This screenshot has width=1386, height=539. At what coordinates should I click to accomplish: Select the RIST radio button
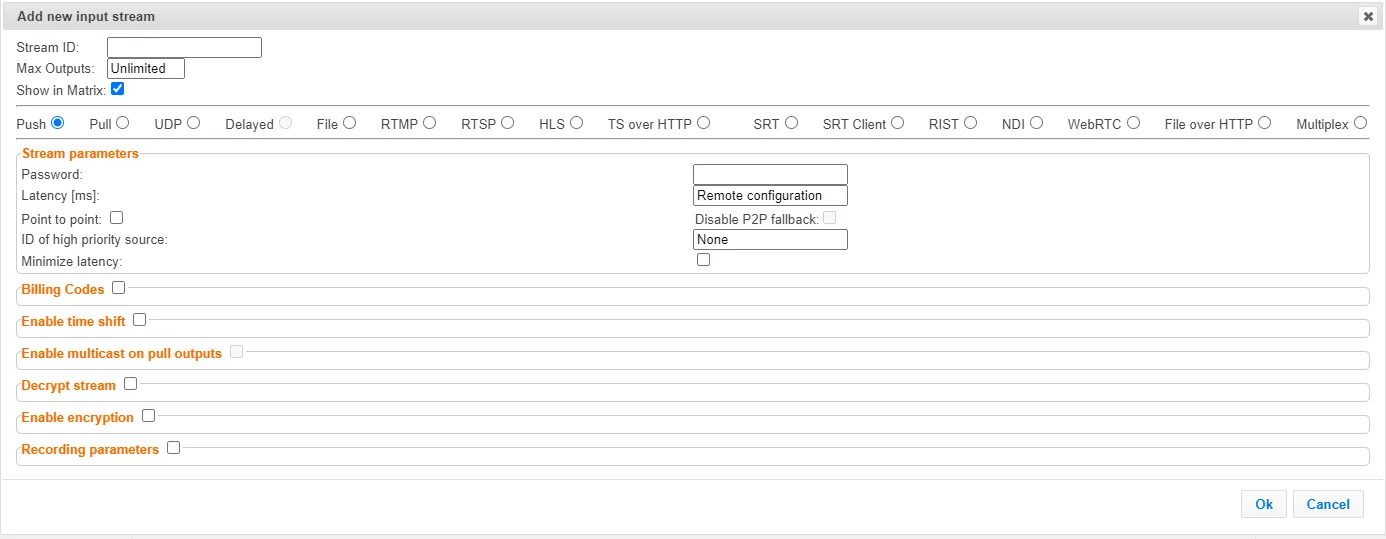tap(970, 123)
